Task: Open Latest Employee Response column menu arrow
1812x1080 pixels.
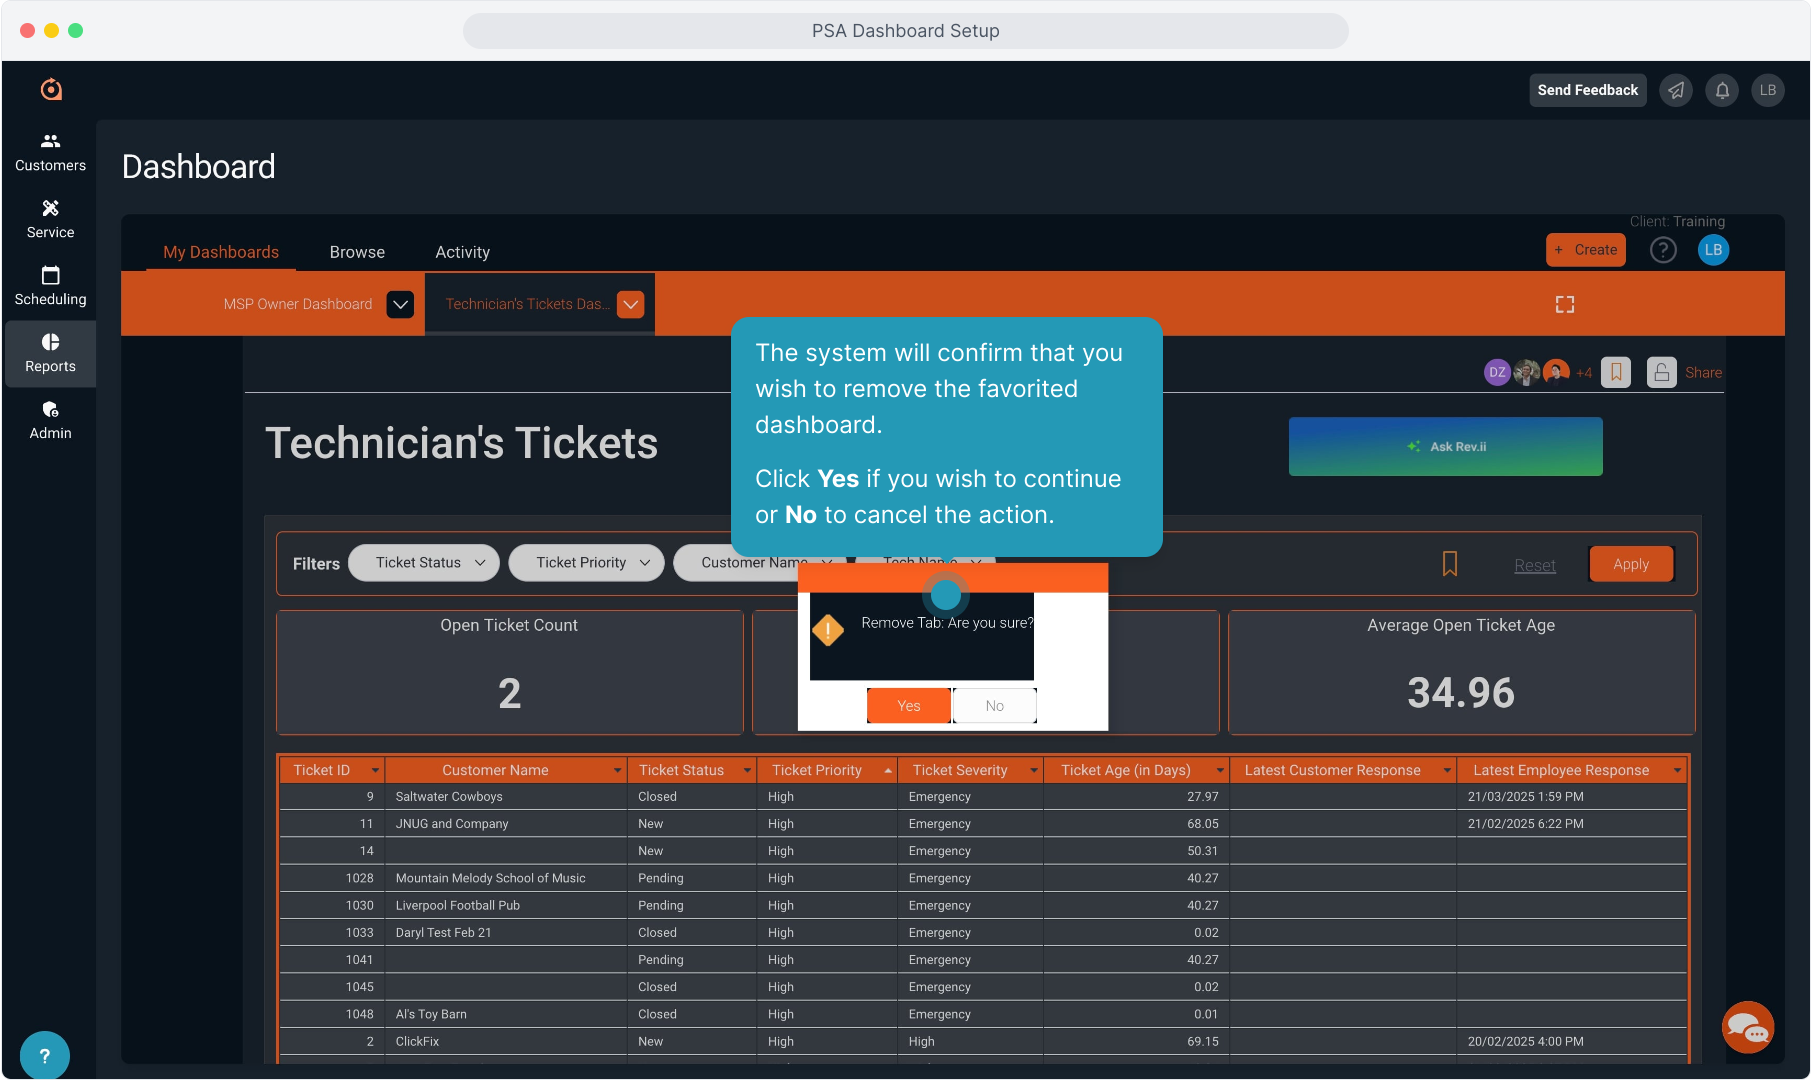Action: [1676, 770]
